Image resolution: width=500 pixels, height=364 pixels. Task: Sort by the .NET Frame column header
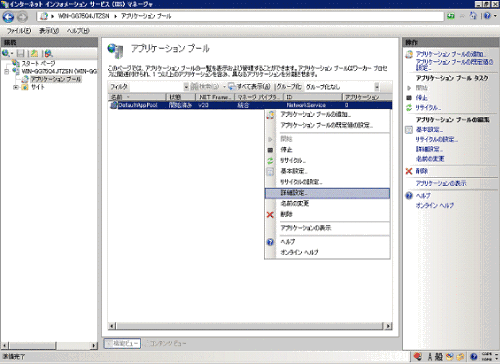tap(215, 97)
